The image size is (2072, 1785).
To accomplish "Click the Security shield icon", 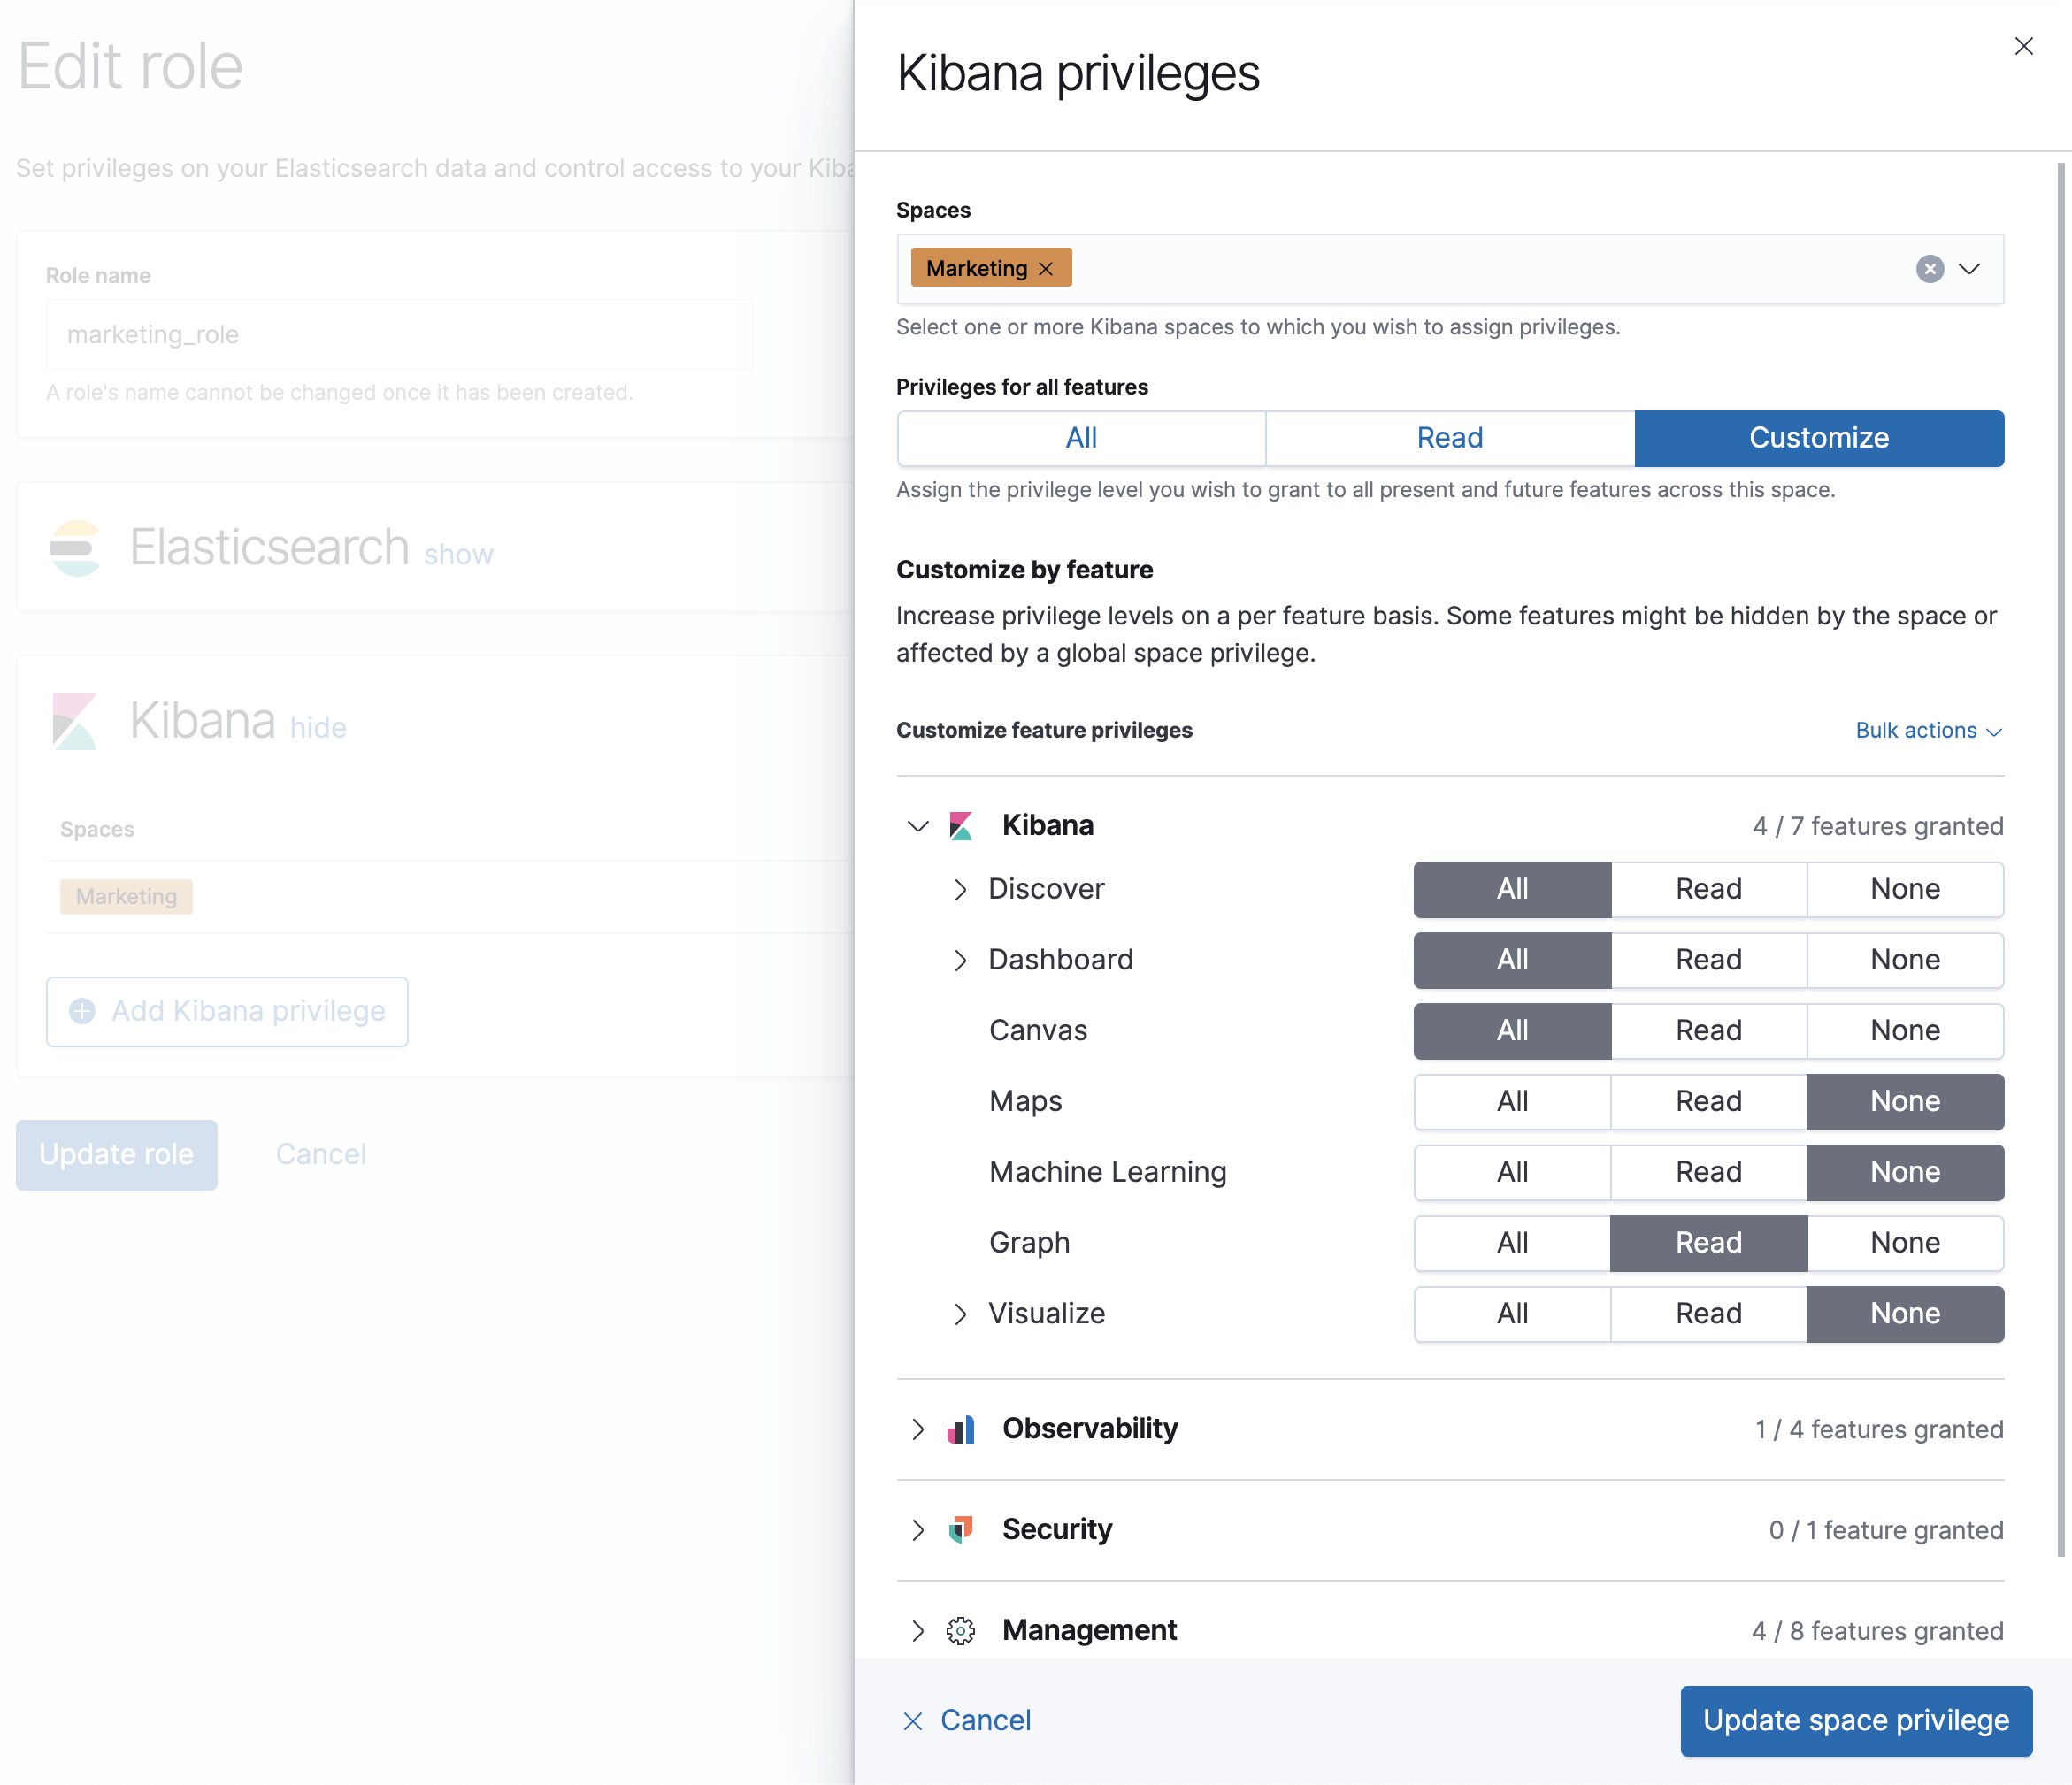I will click(962, 1529).
